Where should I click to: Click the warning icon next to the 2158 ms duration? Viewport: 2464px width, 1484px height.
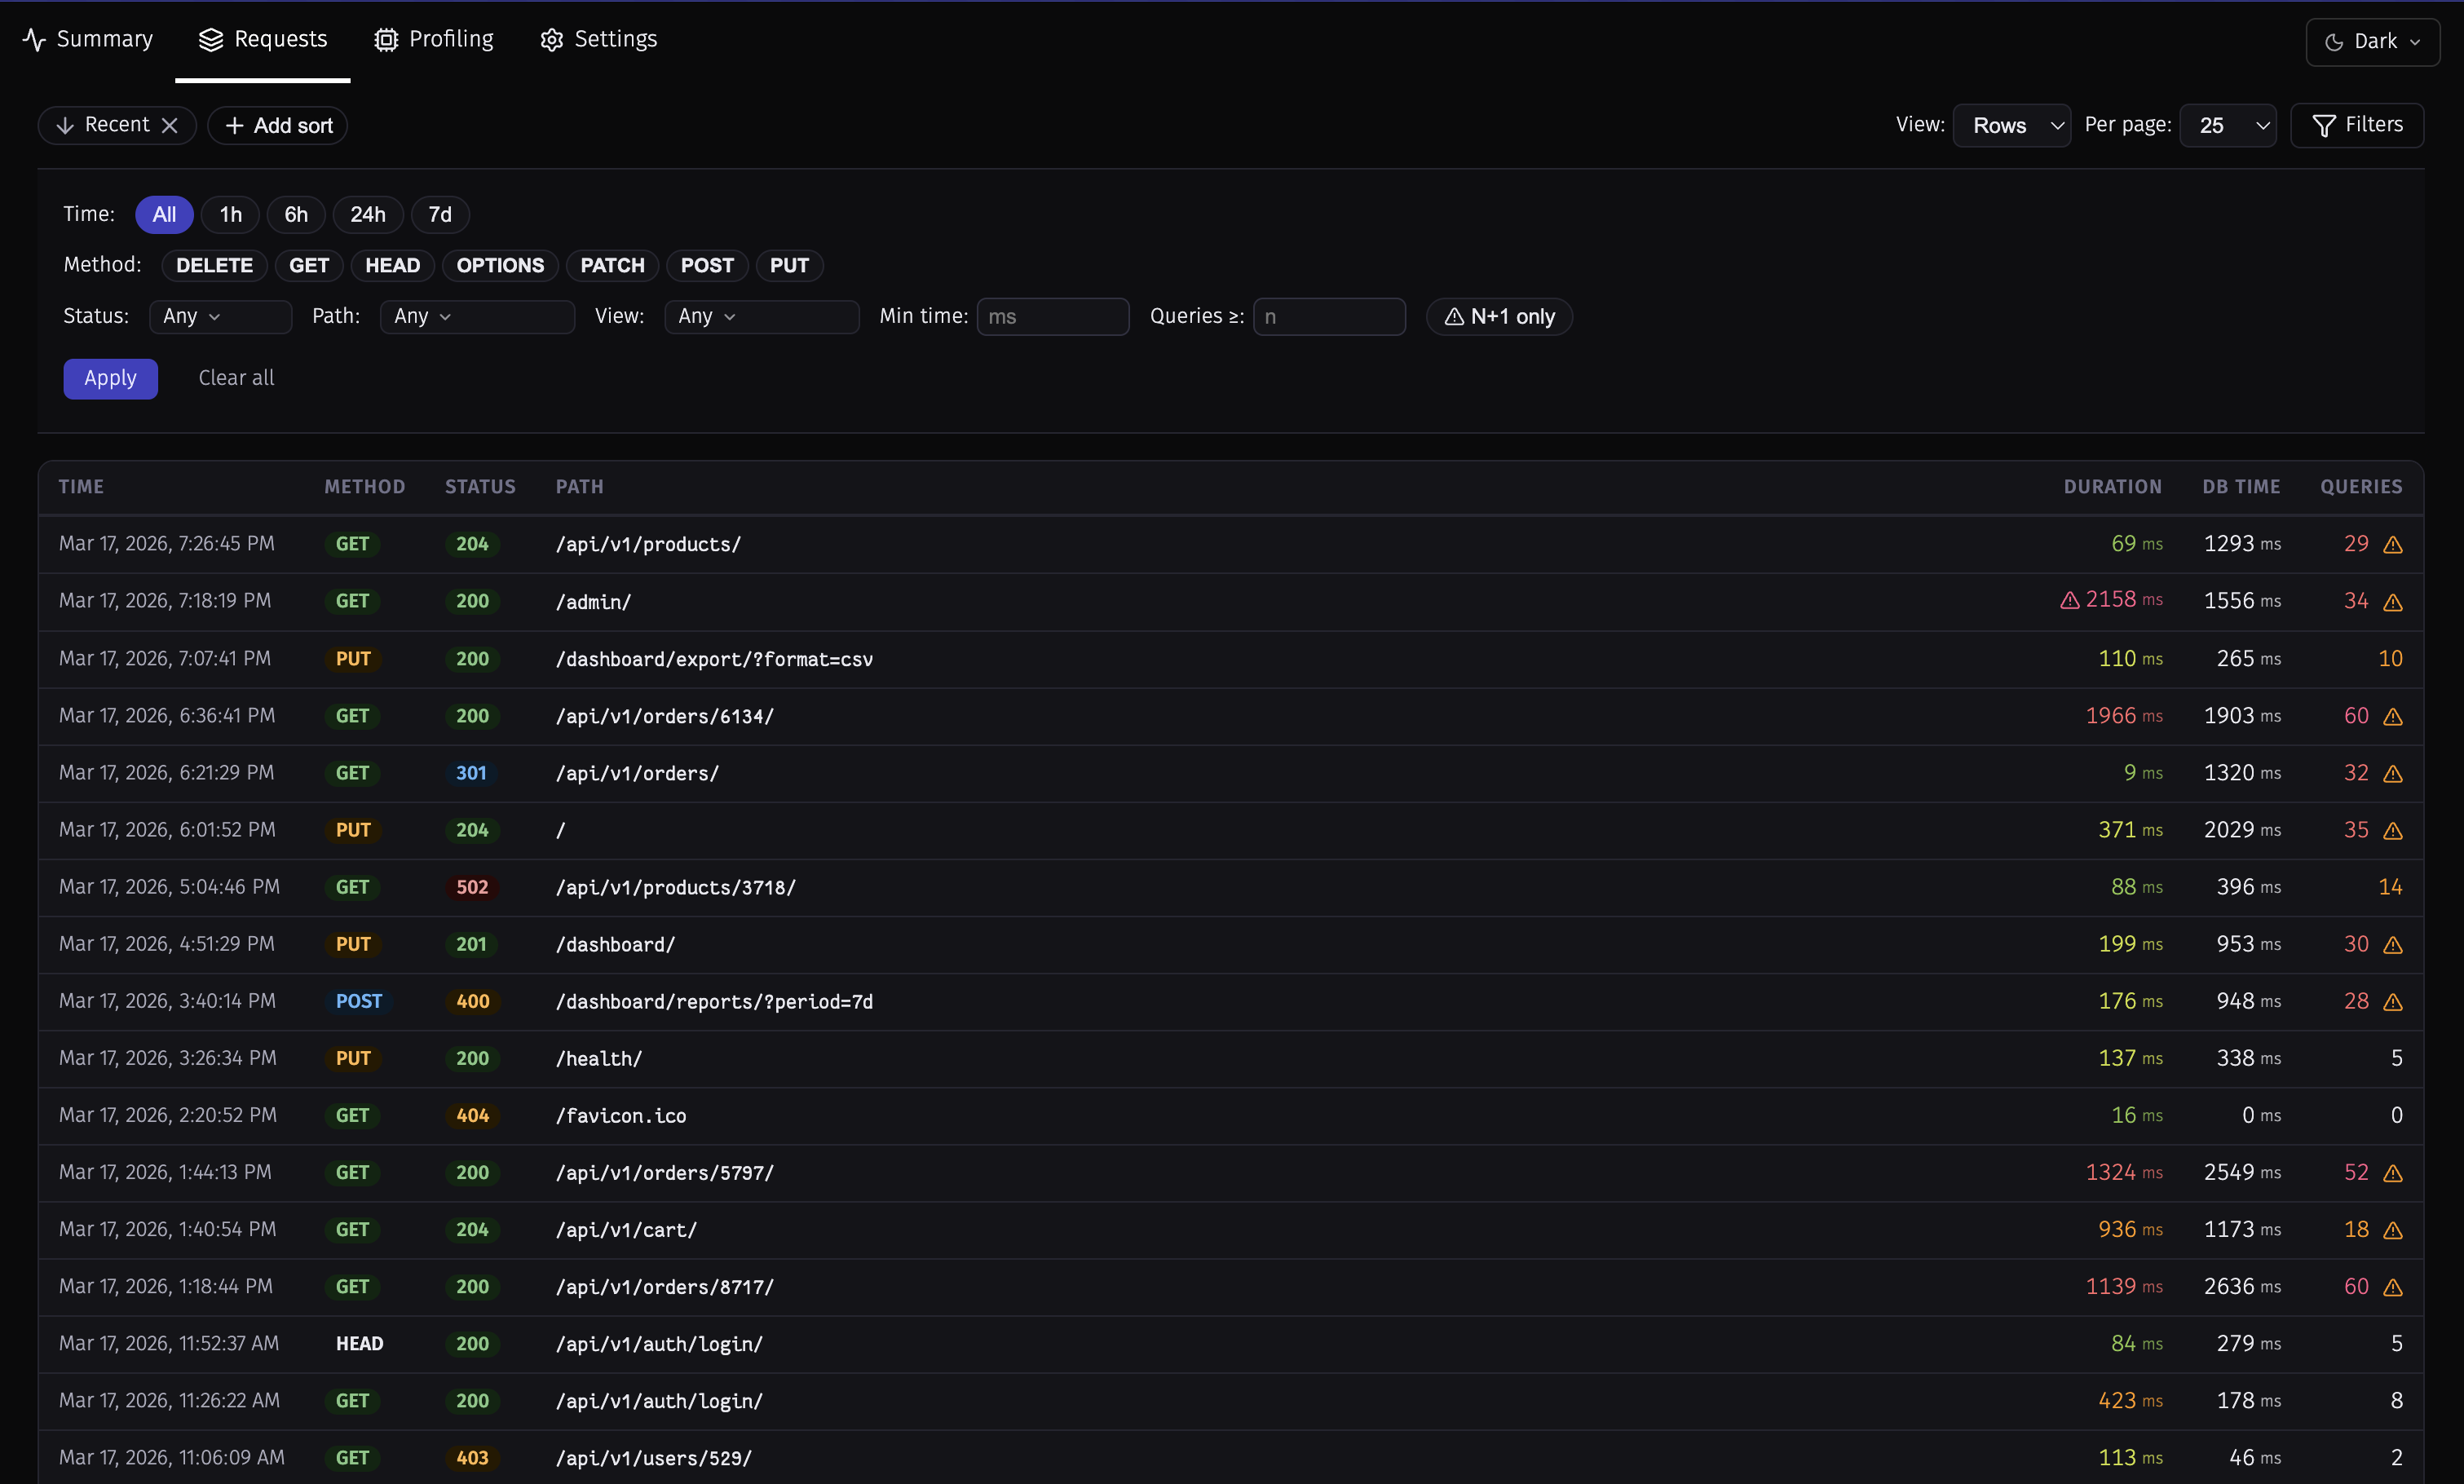pyautogui.click(x=2069, y=600)
